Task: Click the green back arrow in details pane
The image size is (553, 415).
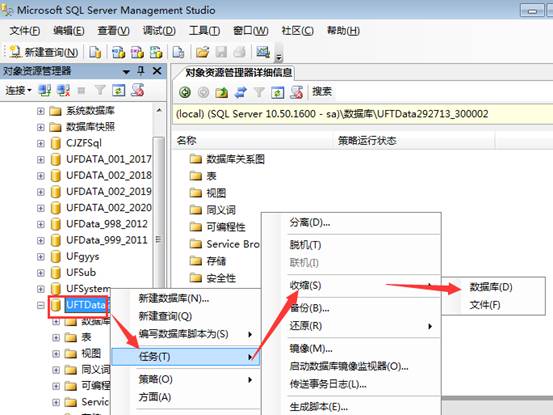Action: [185, 92]
